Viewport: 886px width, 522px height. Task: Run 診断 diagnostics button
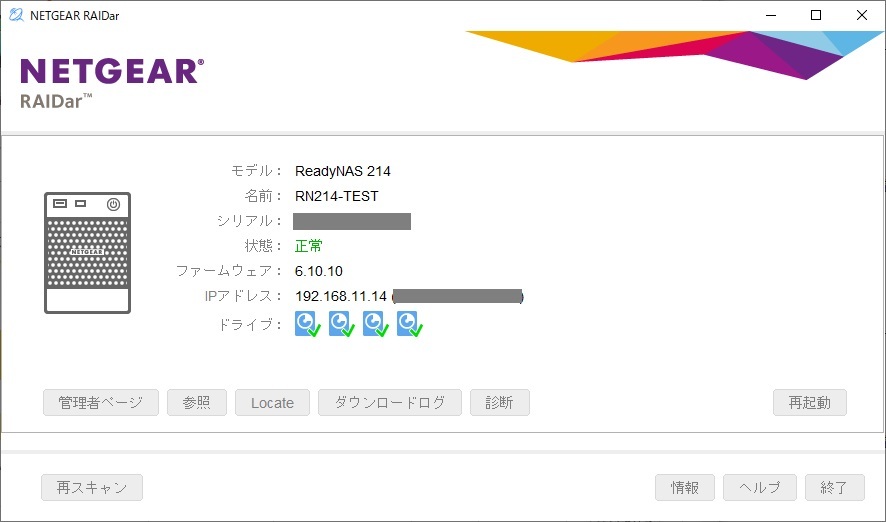[500, 402]
